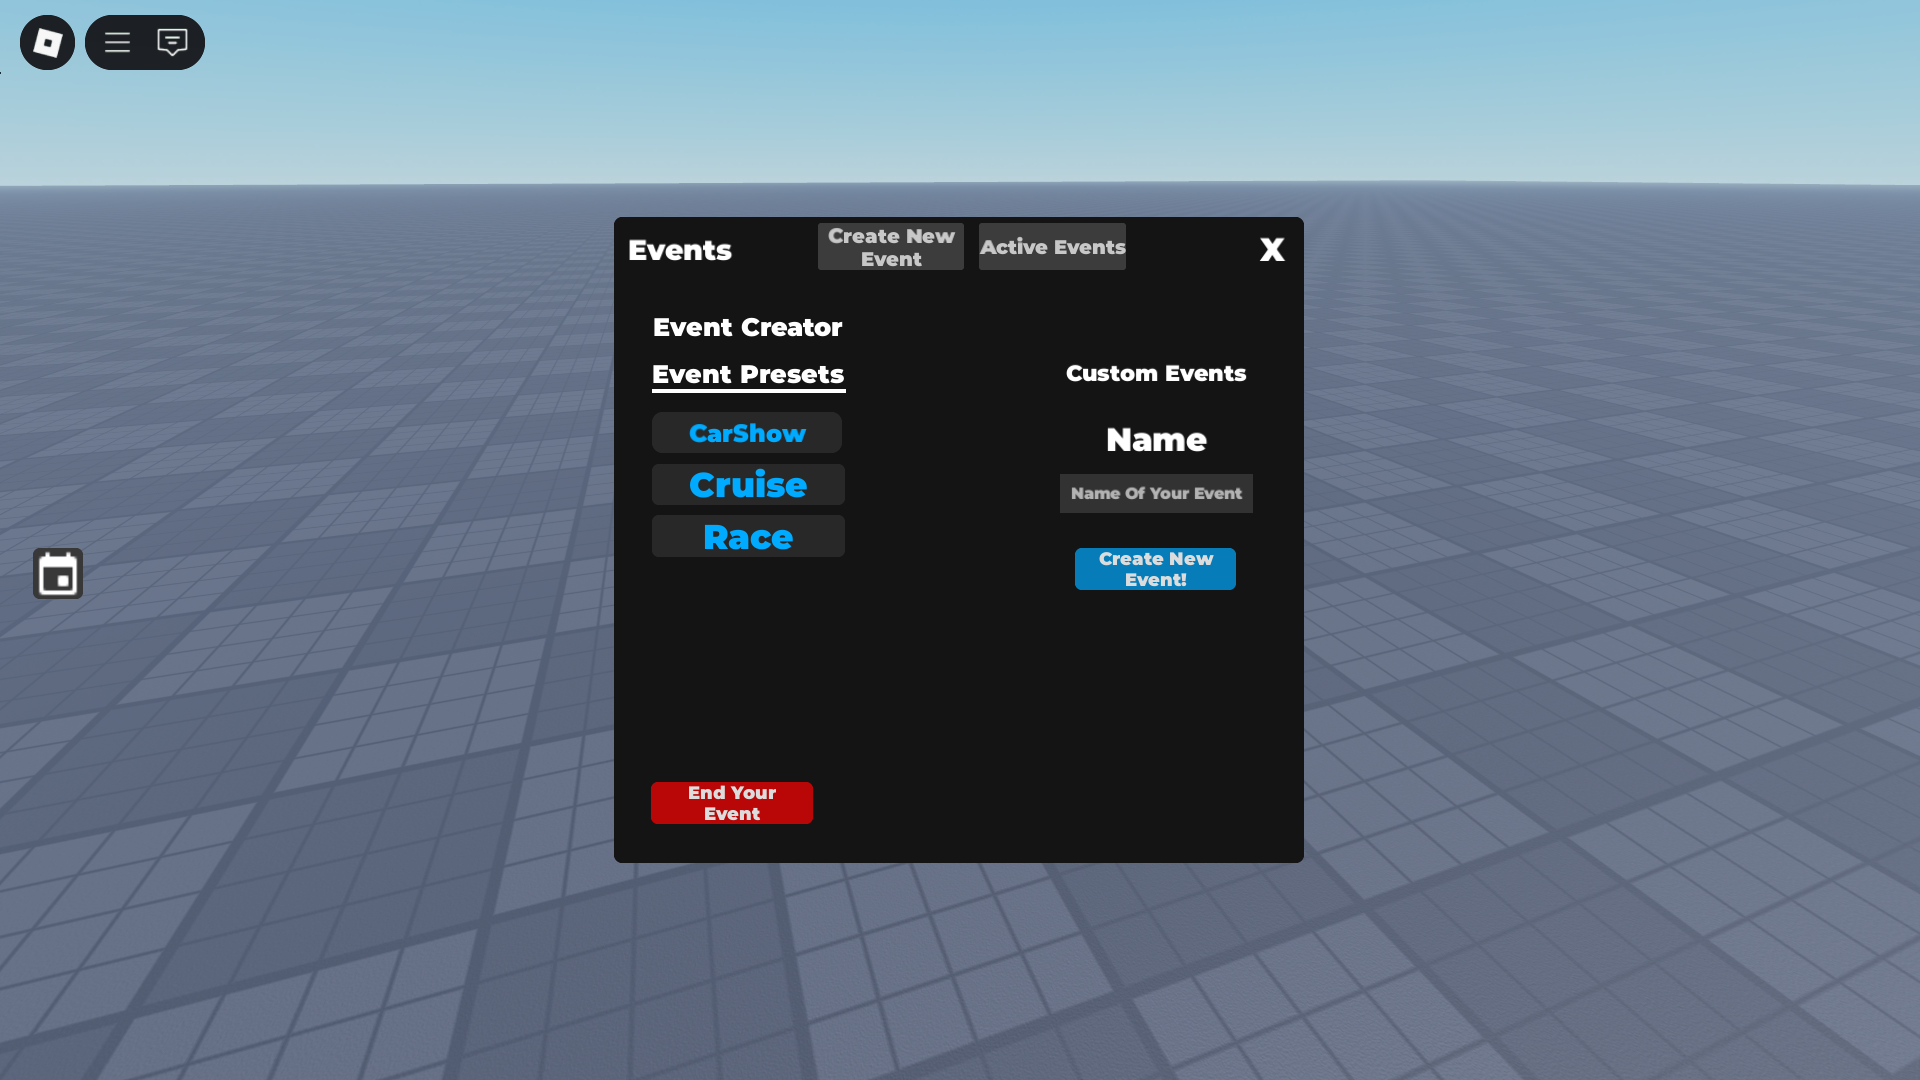Click the Custom Events label

[x=1155, y=373]
